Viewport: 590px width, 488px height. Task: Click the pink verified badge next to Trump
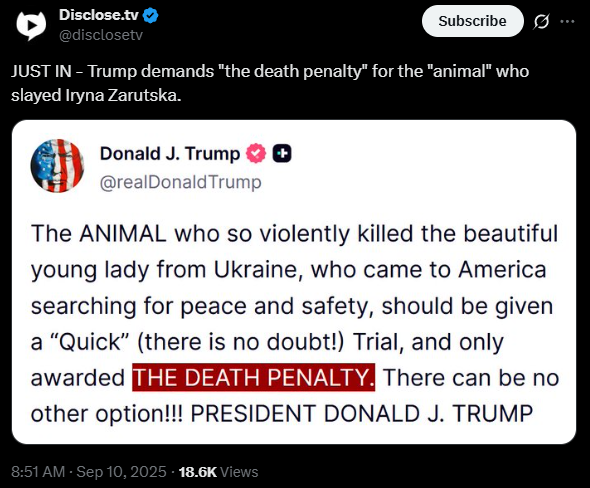click(x=256, y=154)
